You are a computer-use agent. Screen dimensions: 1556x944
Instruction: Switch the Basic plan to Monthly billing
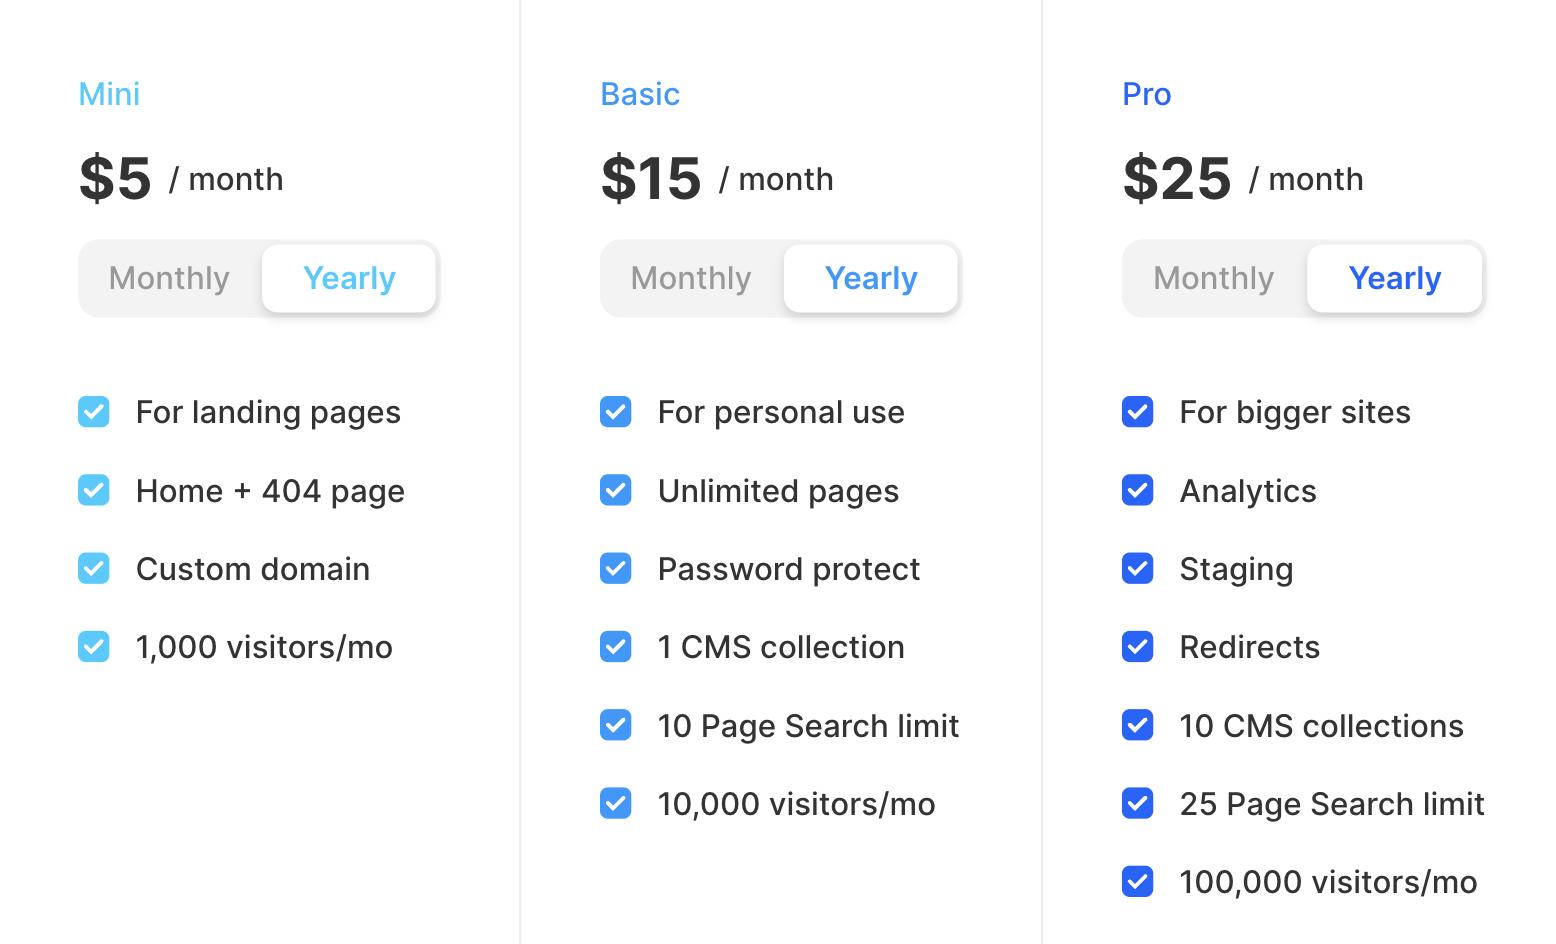point(691,278)
